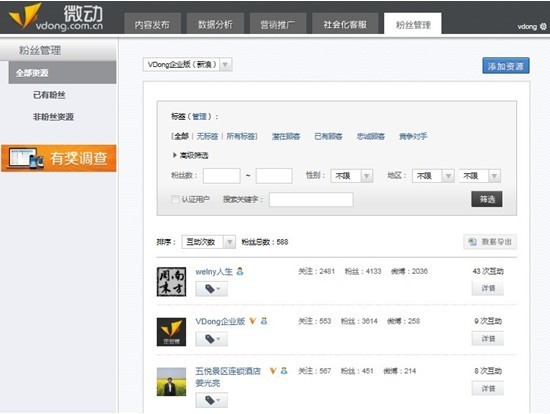Select 全部资源 in the sidebar
The height and width of the screenshot is (414, 550).
click(x=62, y=73)
